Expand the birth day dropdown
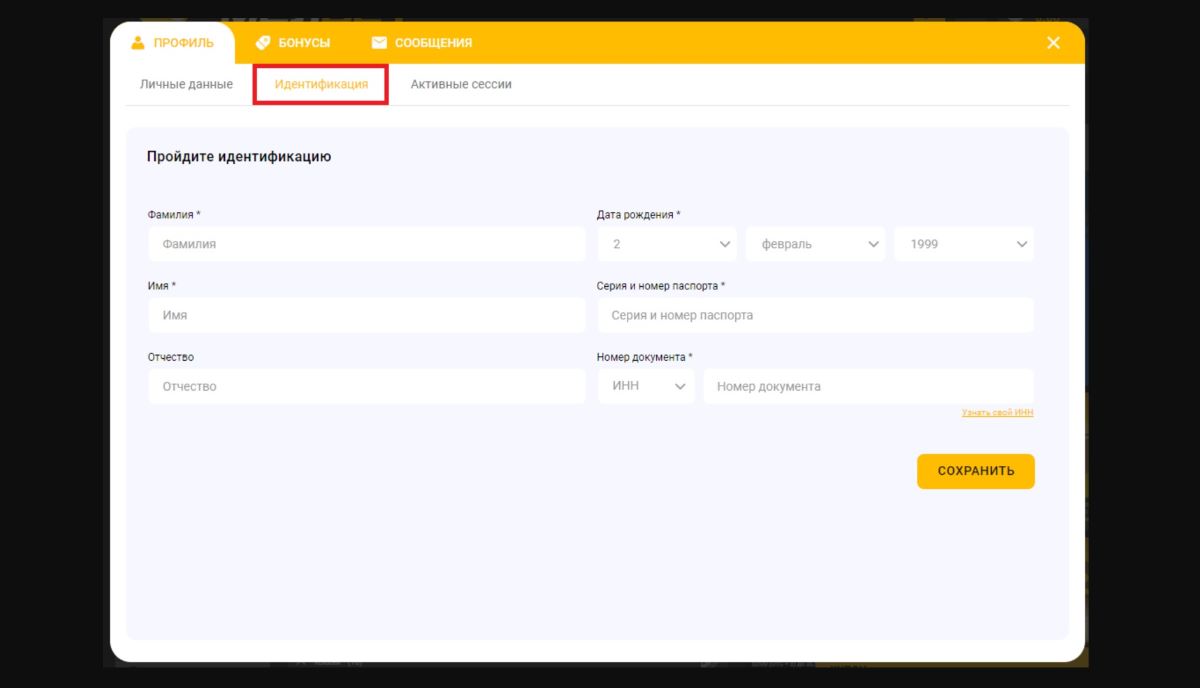 (667, 244)
